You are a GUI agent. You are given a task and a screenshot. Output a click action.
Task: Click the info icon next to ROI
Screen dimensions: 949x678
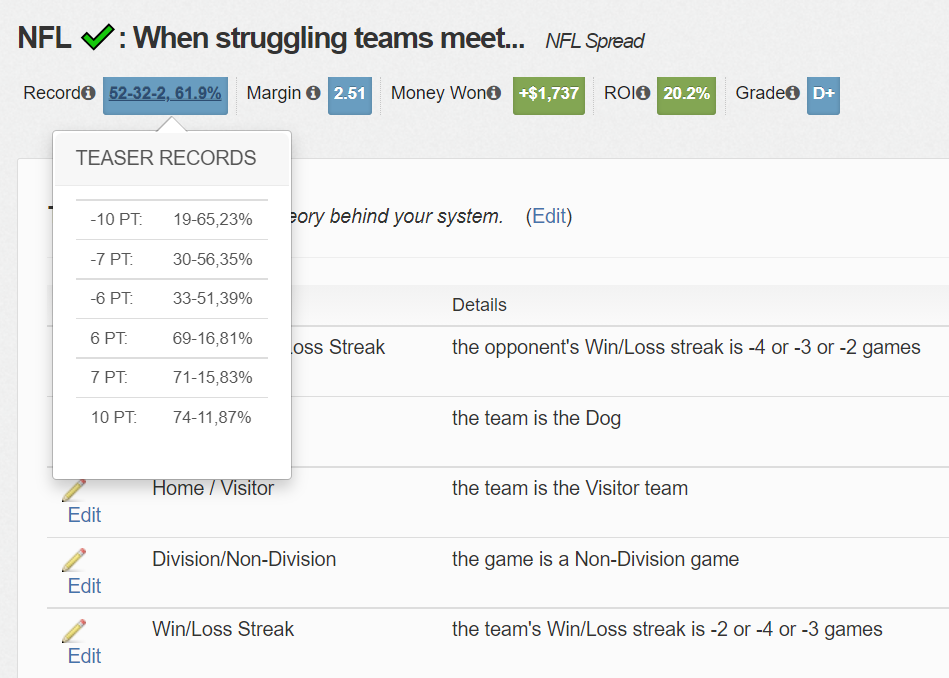643,93
